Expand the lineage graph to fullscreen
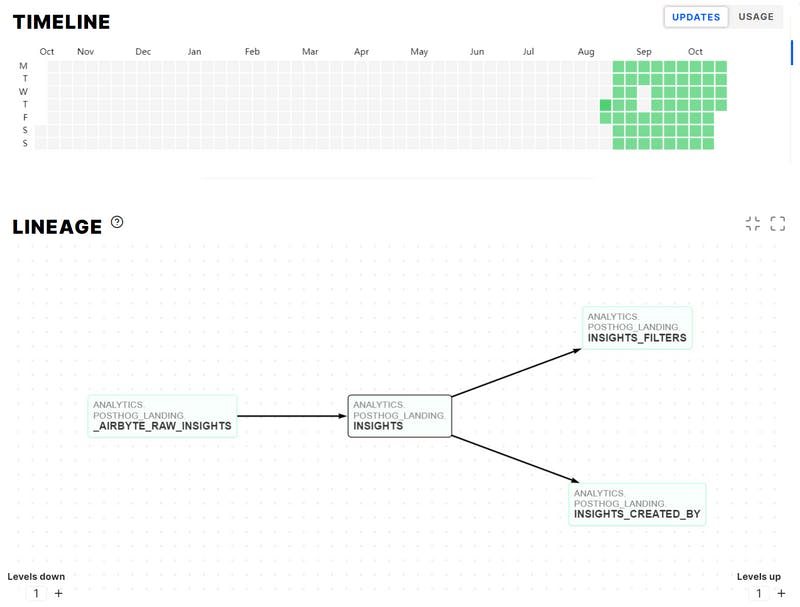Viewport: 800px width, 607px height. click(x=778, y=224)
